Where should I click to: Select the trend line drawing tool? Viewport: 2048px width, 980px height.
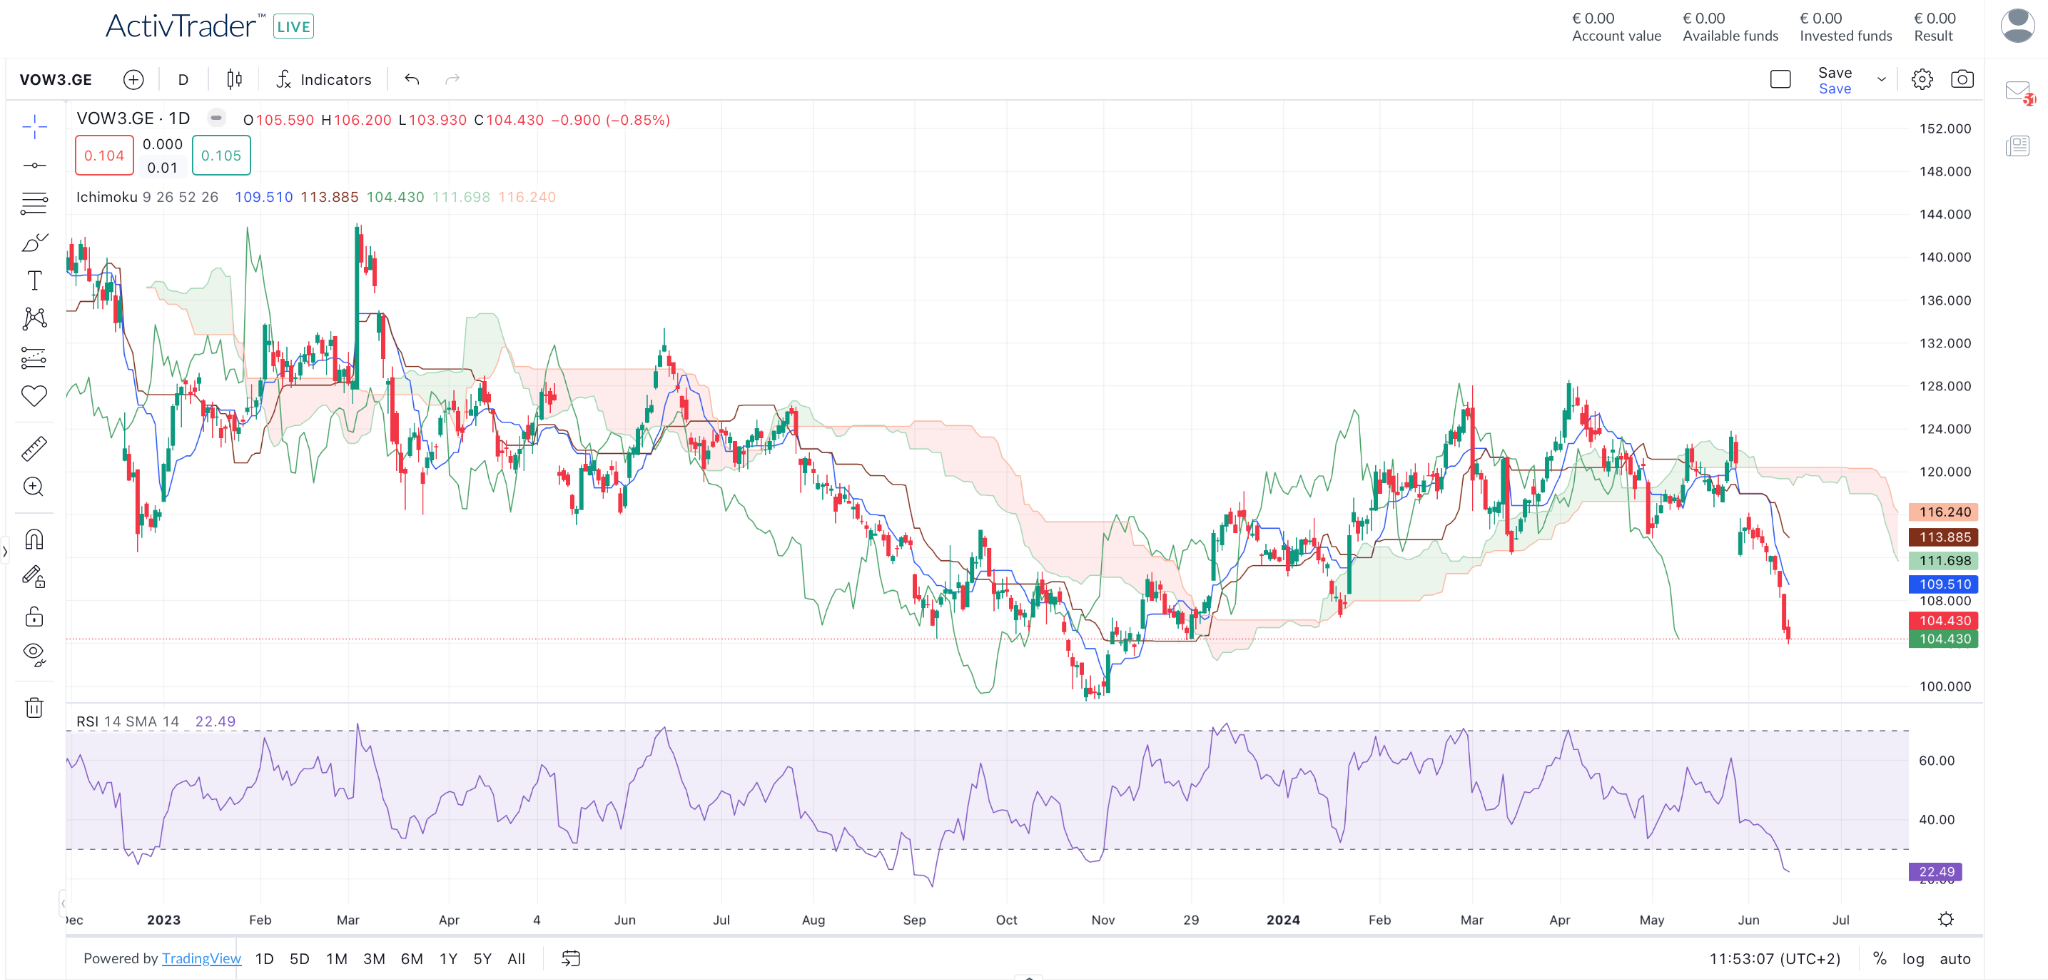pos(34,165)
